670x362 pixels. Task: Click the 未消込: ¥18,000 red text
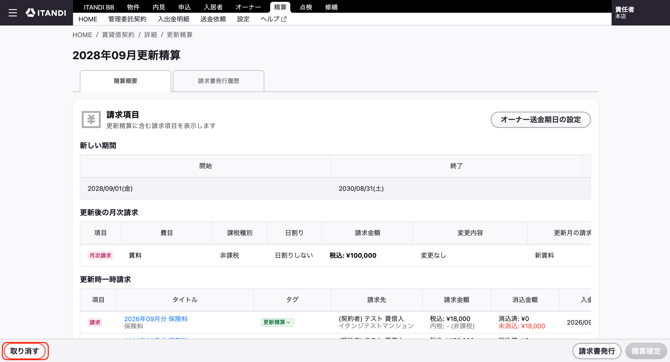click(522, 326)
